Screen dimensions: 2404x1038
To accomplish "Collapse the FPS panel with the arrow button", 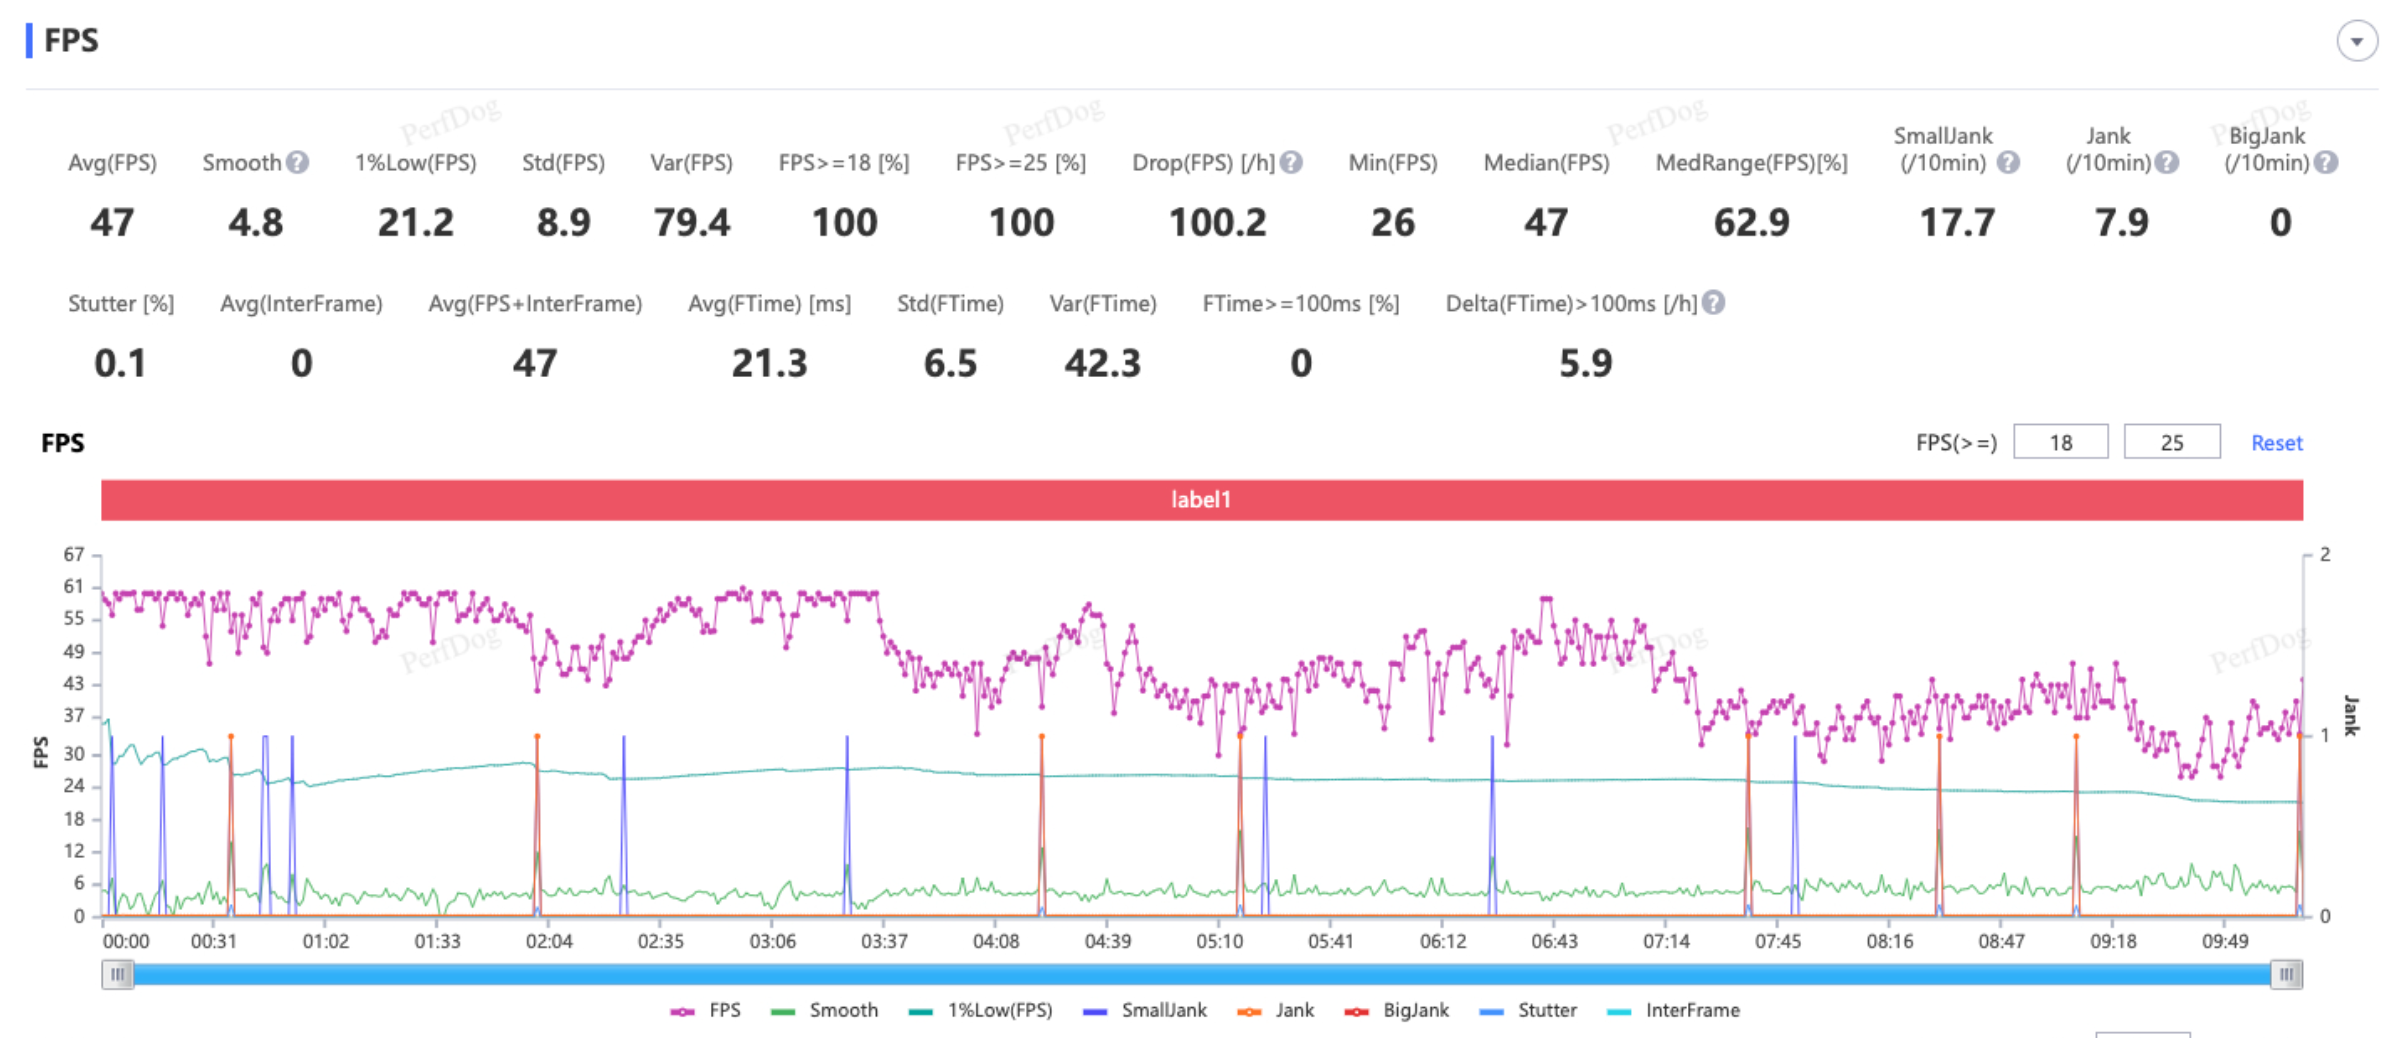I will pyautogui.click(x=2356, y=42).
